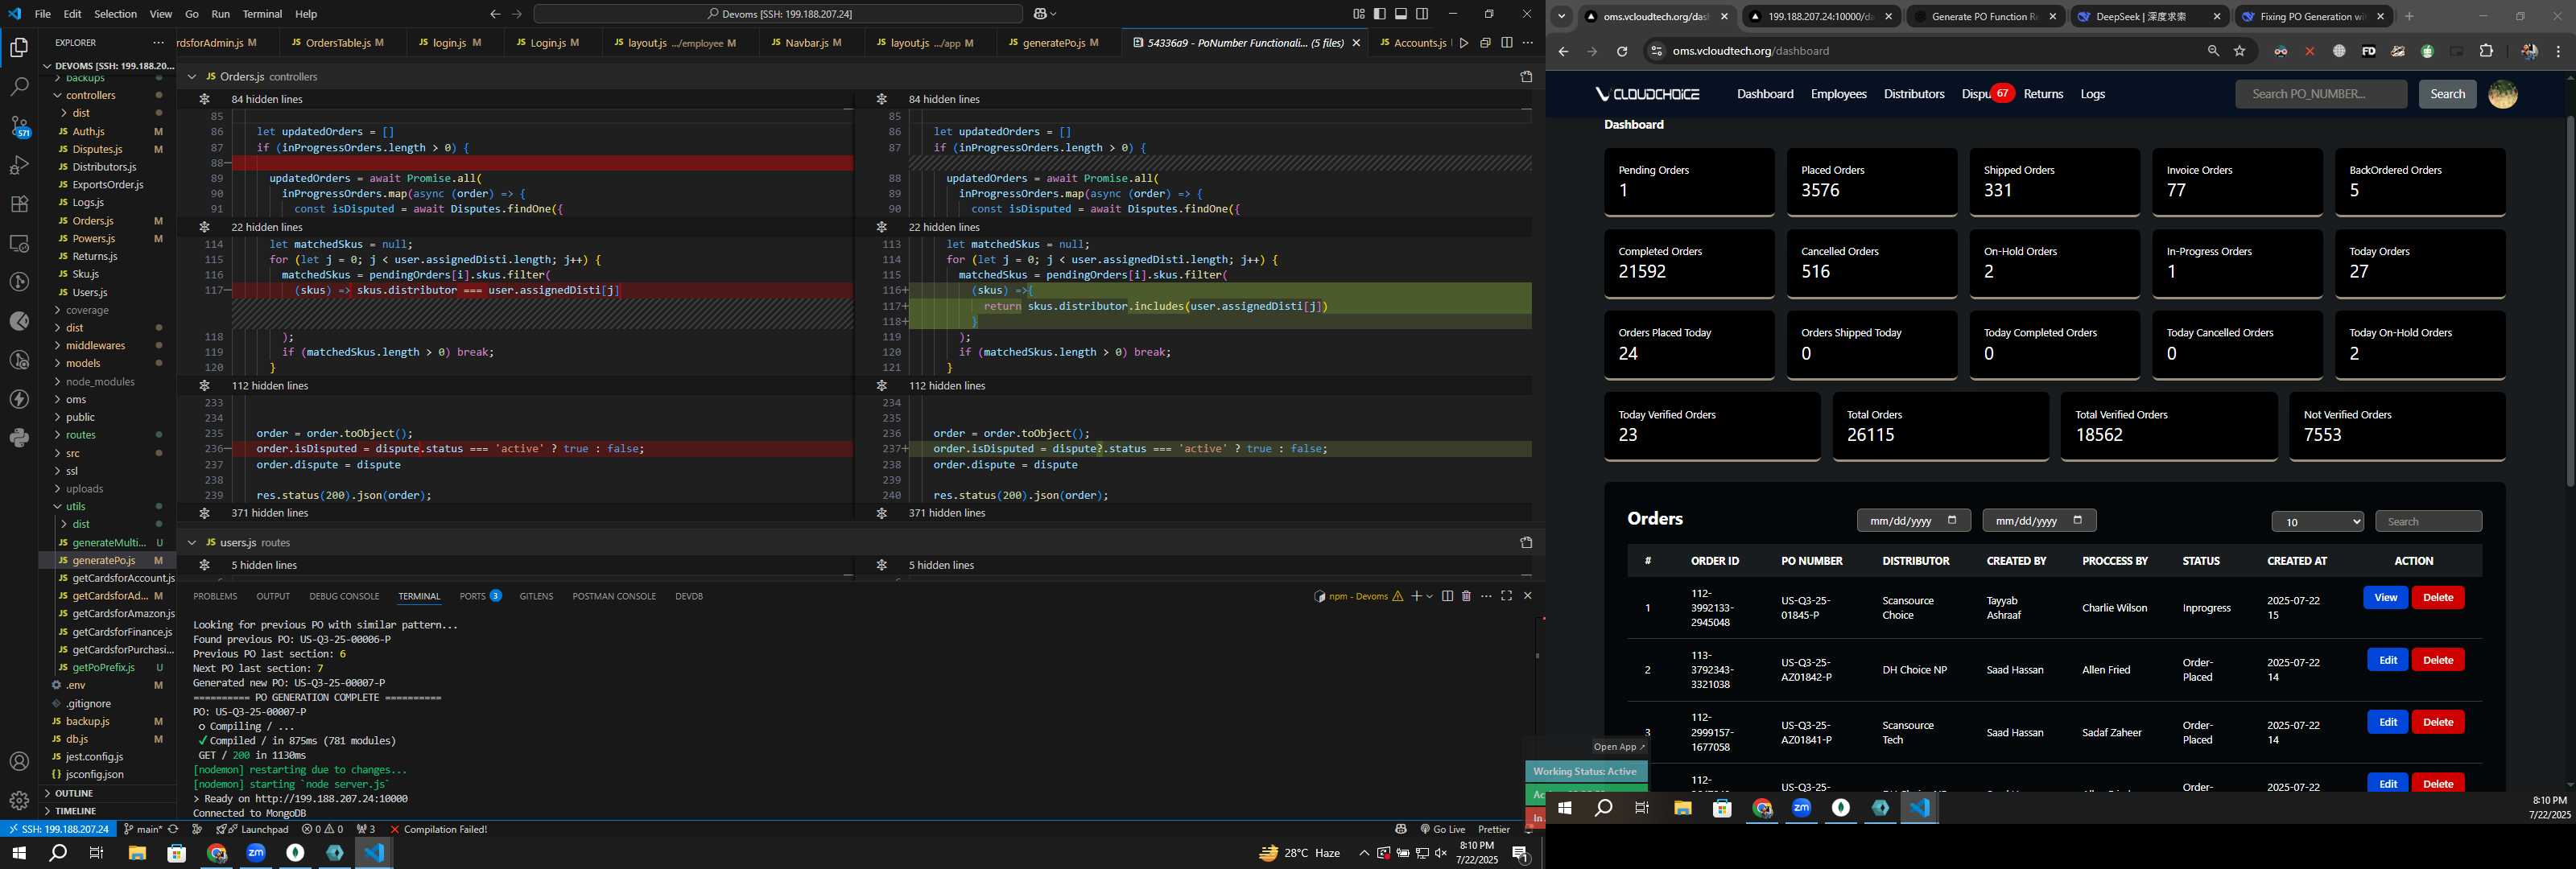2576x869 pixels.
Task: Click Distributors in the CloudChoice navbar
Action: [1913, 94]
